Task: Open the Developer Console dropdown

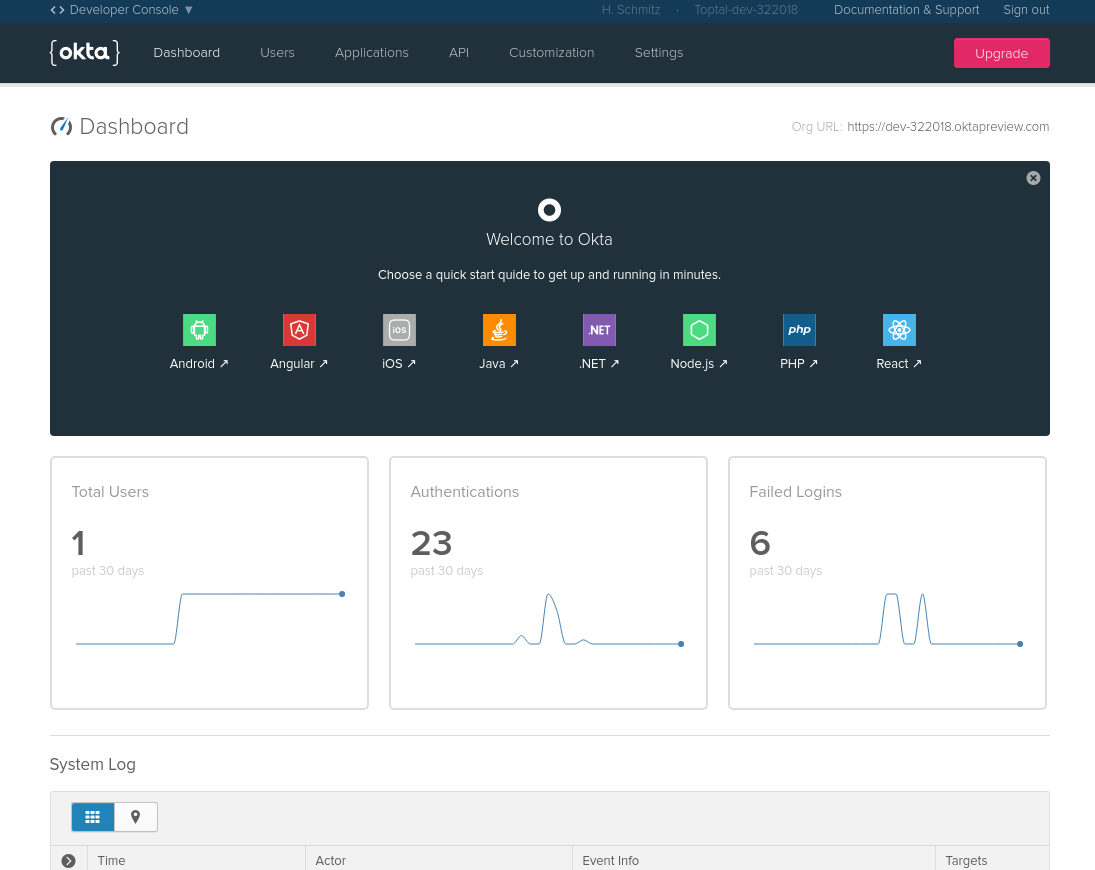Action: point(122,10)
